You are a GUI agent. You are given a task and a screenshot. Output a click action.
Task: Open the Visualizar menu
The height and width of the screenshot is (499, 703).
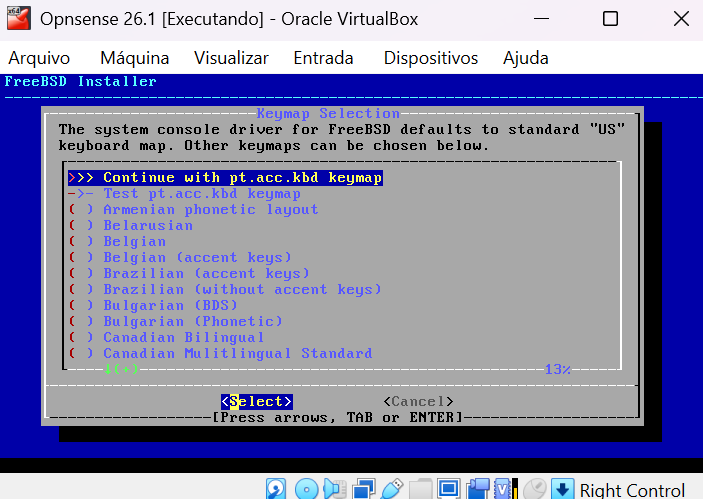click(231, 58)
